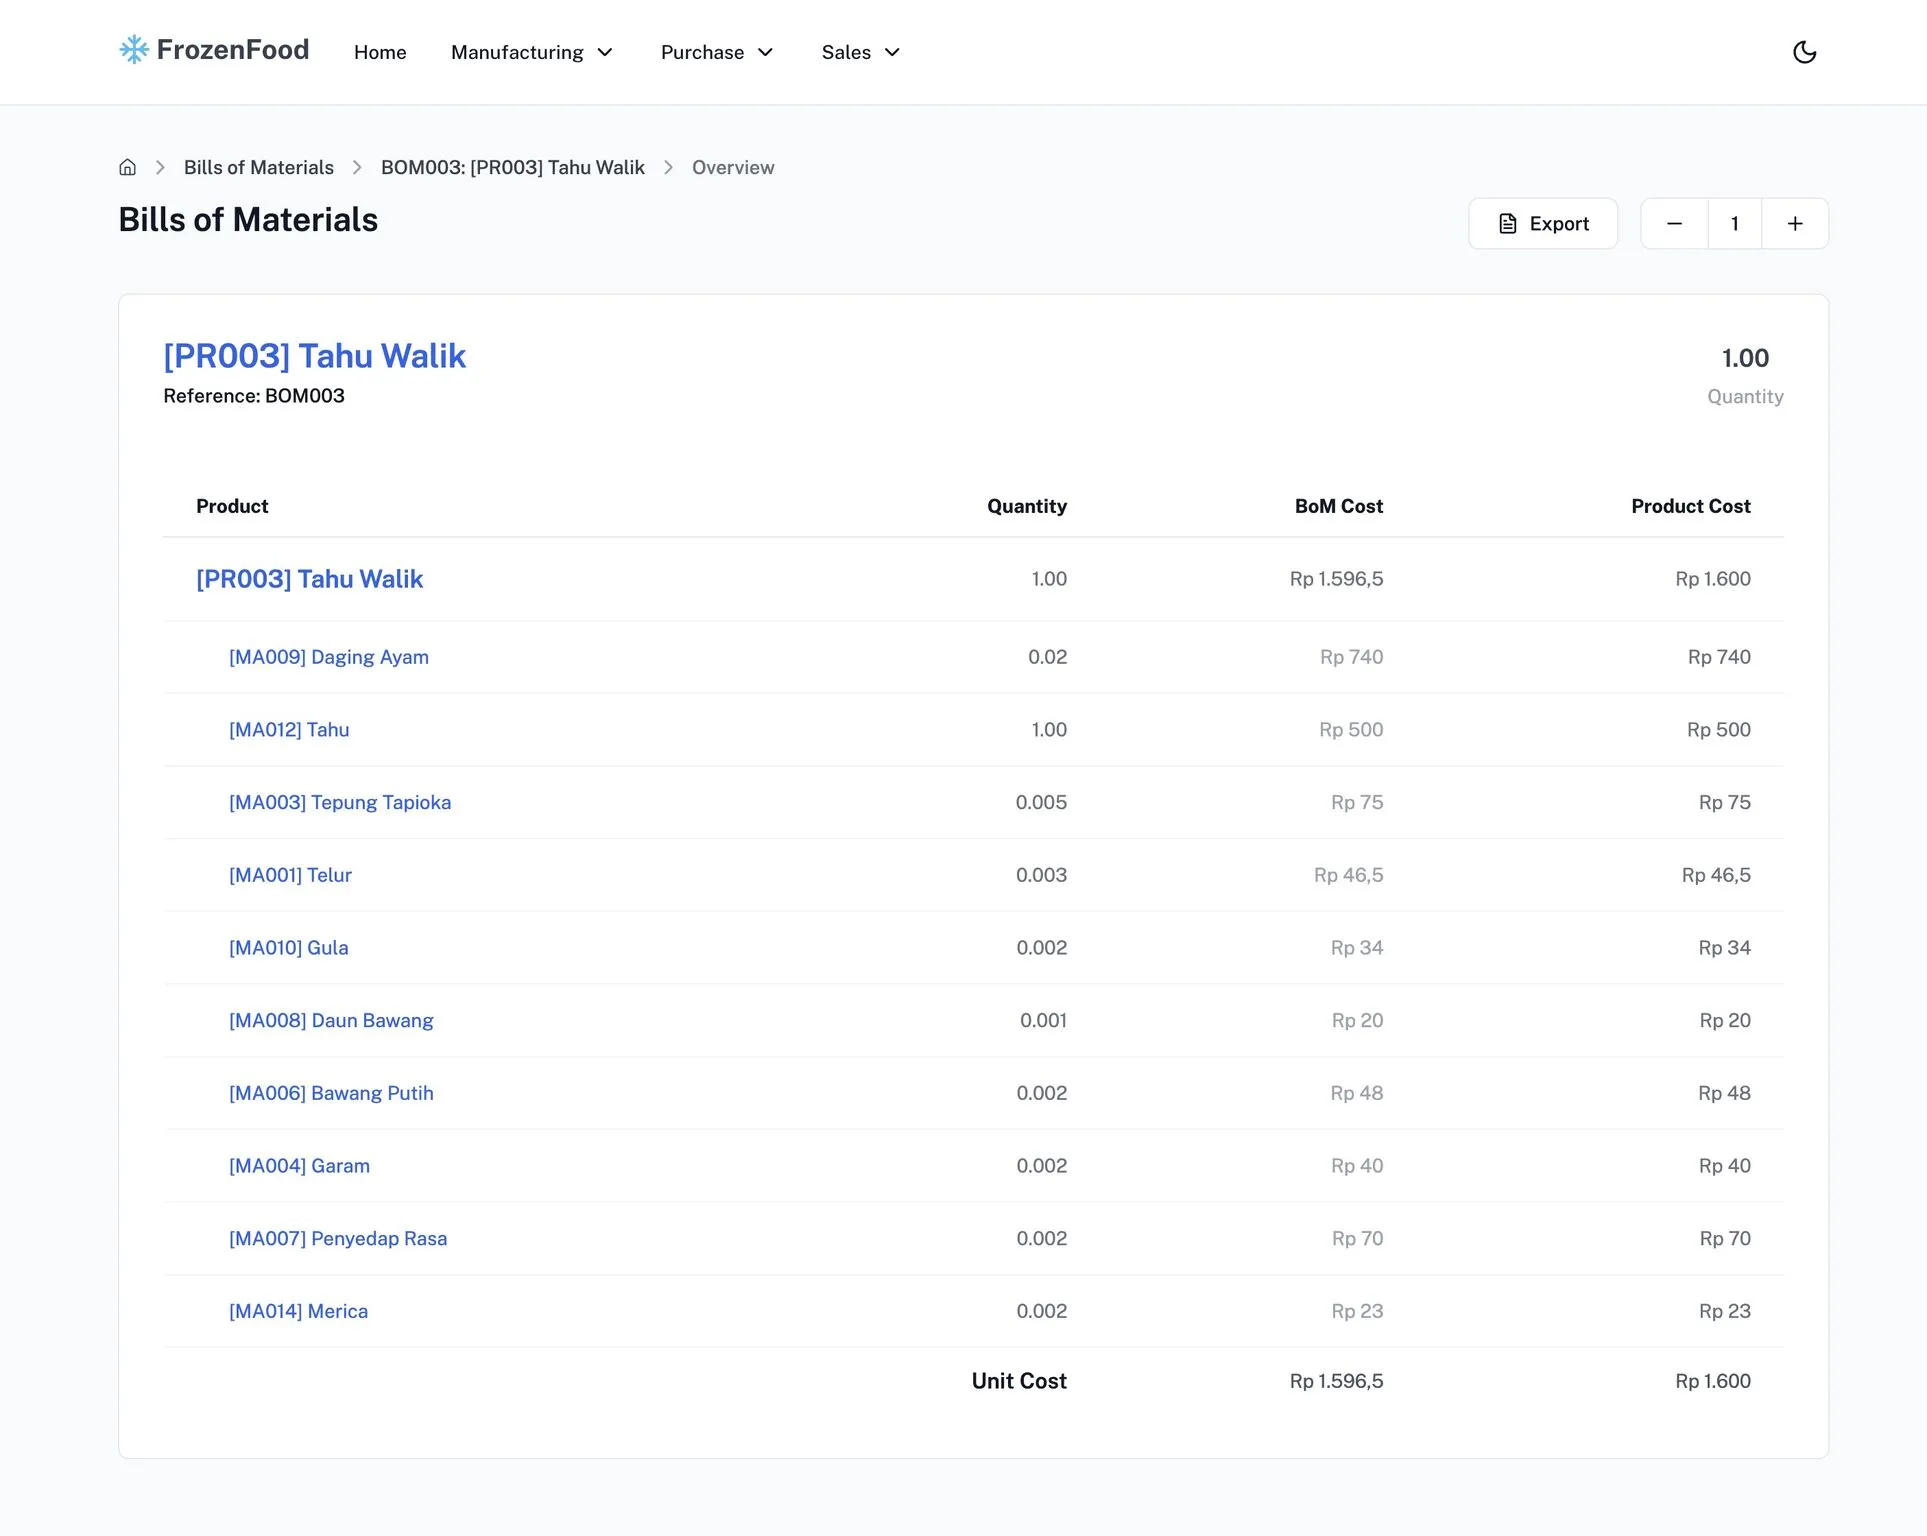The width and height of the screenshot is (1927, 1536).
Task: Open the Home menu item
Action: pyautogui.click(x=380, y=52)
